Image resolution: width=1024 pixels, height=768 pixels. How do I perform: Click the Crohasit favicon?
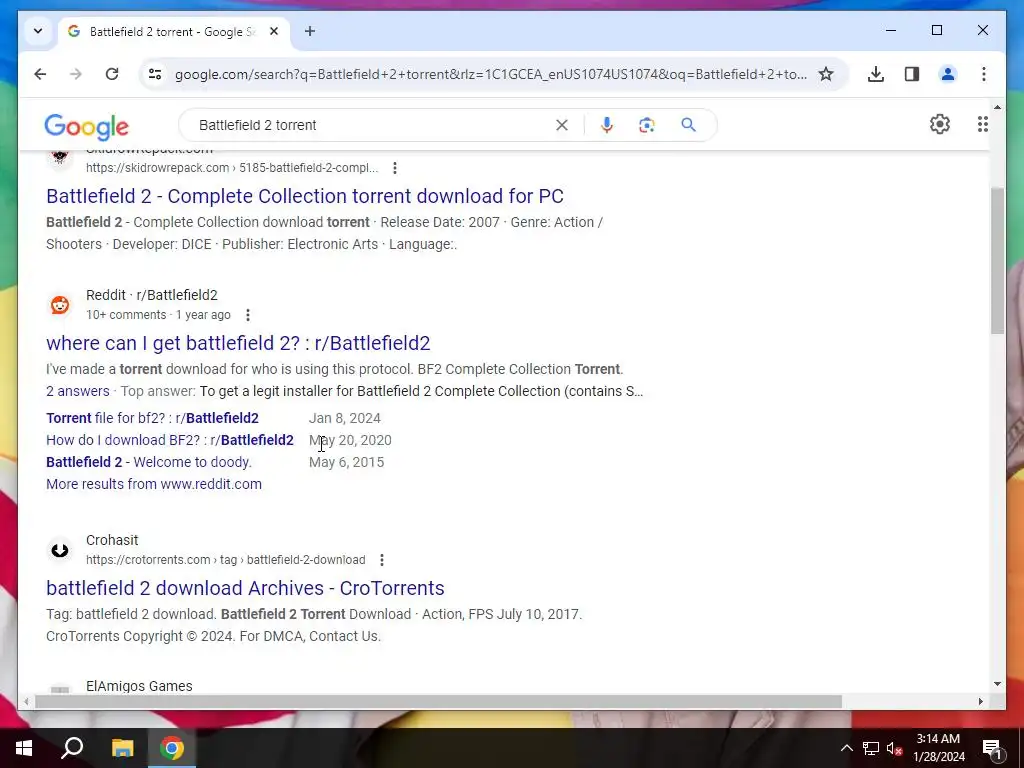60,550
